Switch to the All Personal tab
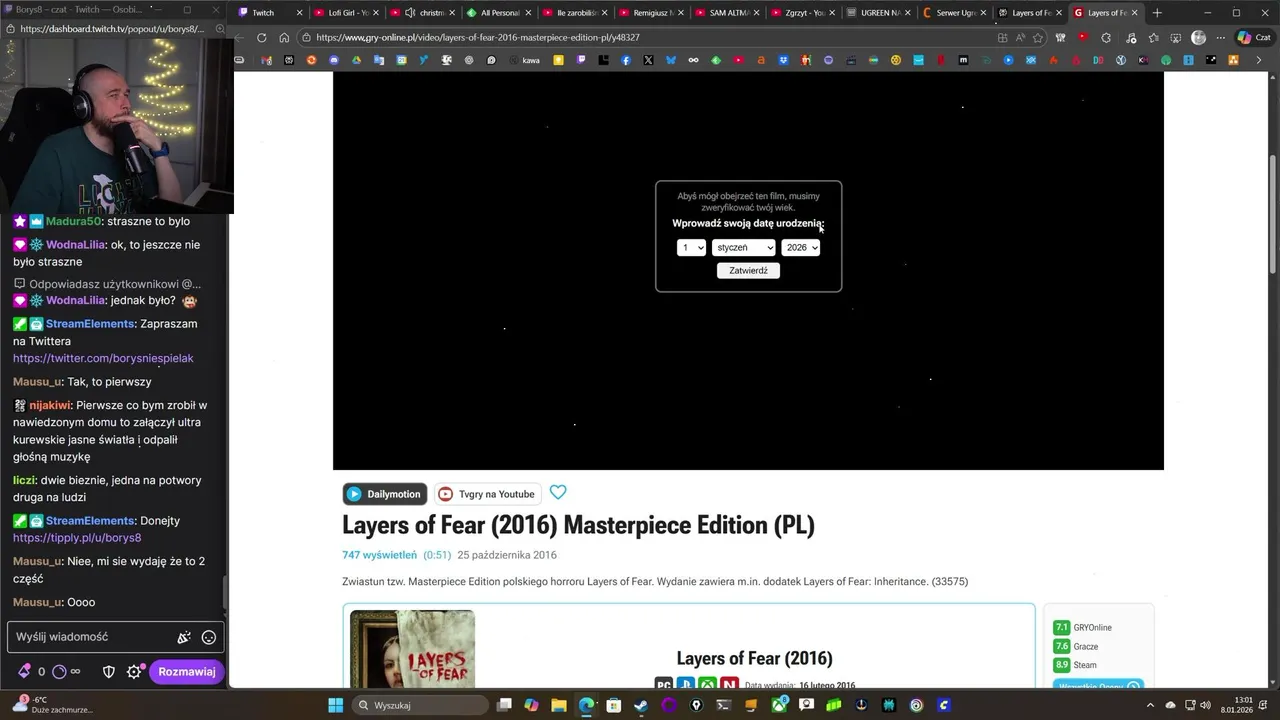 [x=498, y=13]
